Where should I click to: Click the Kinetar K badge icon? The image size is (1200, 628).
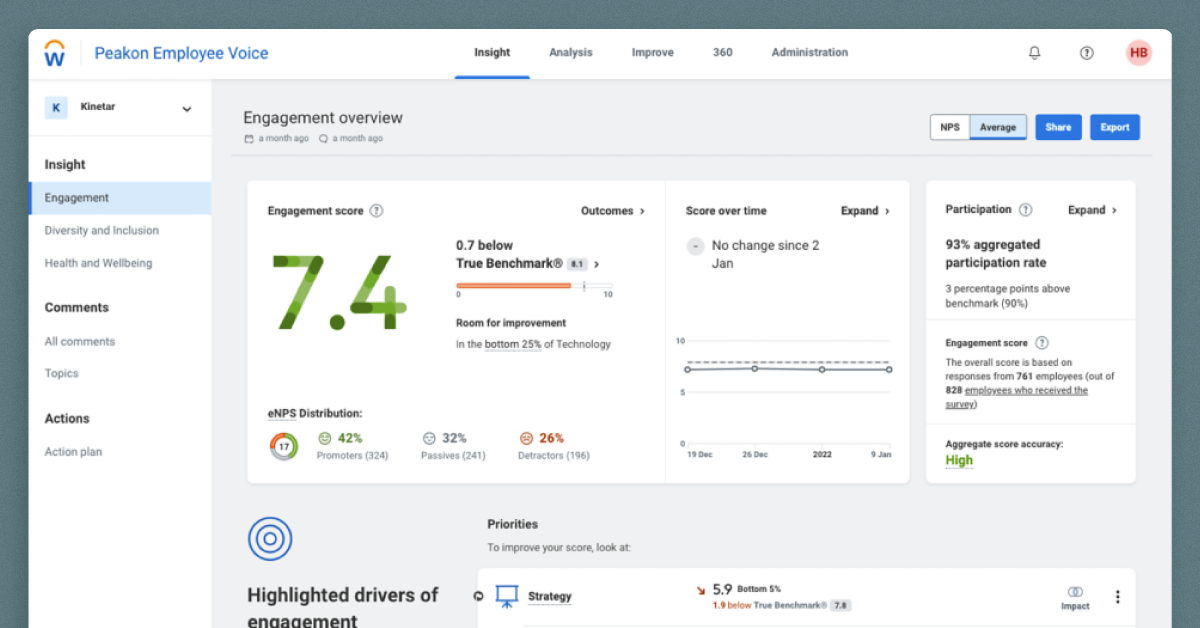click(x=56, y=108)
